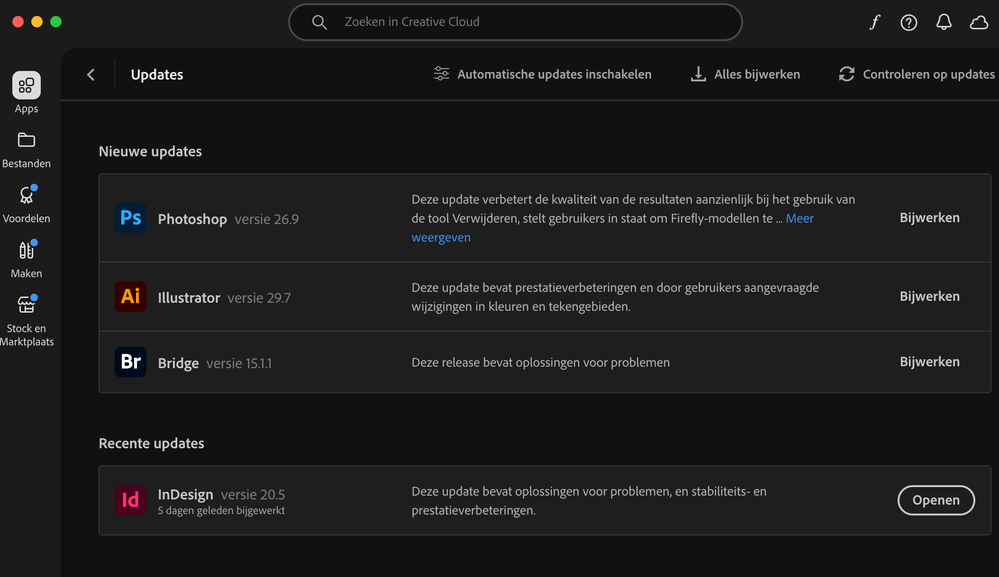Image resolution: width=999 pixels, height=577 pixels.
Task: Open the help question mark icon
Action: tap(909, 22)
